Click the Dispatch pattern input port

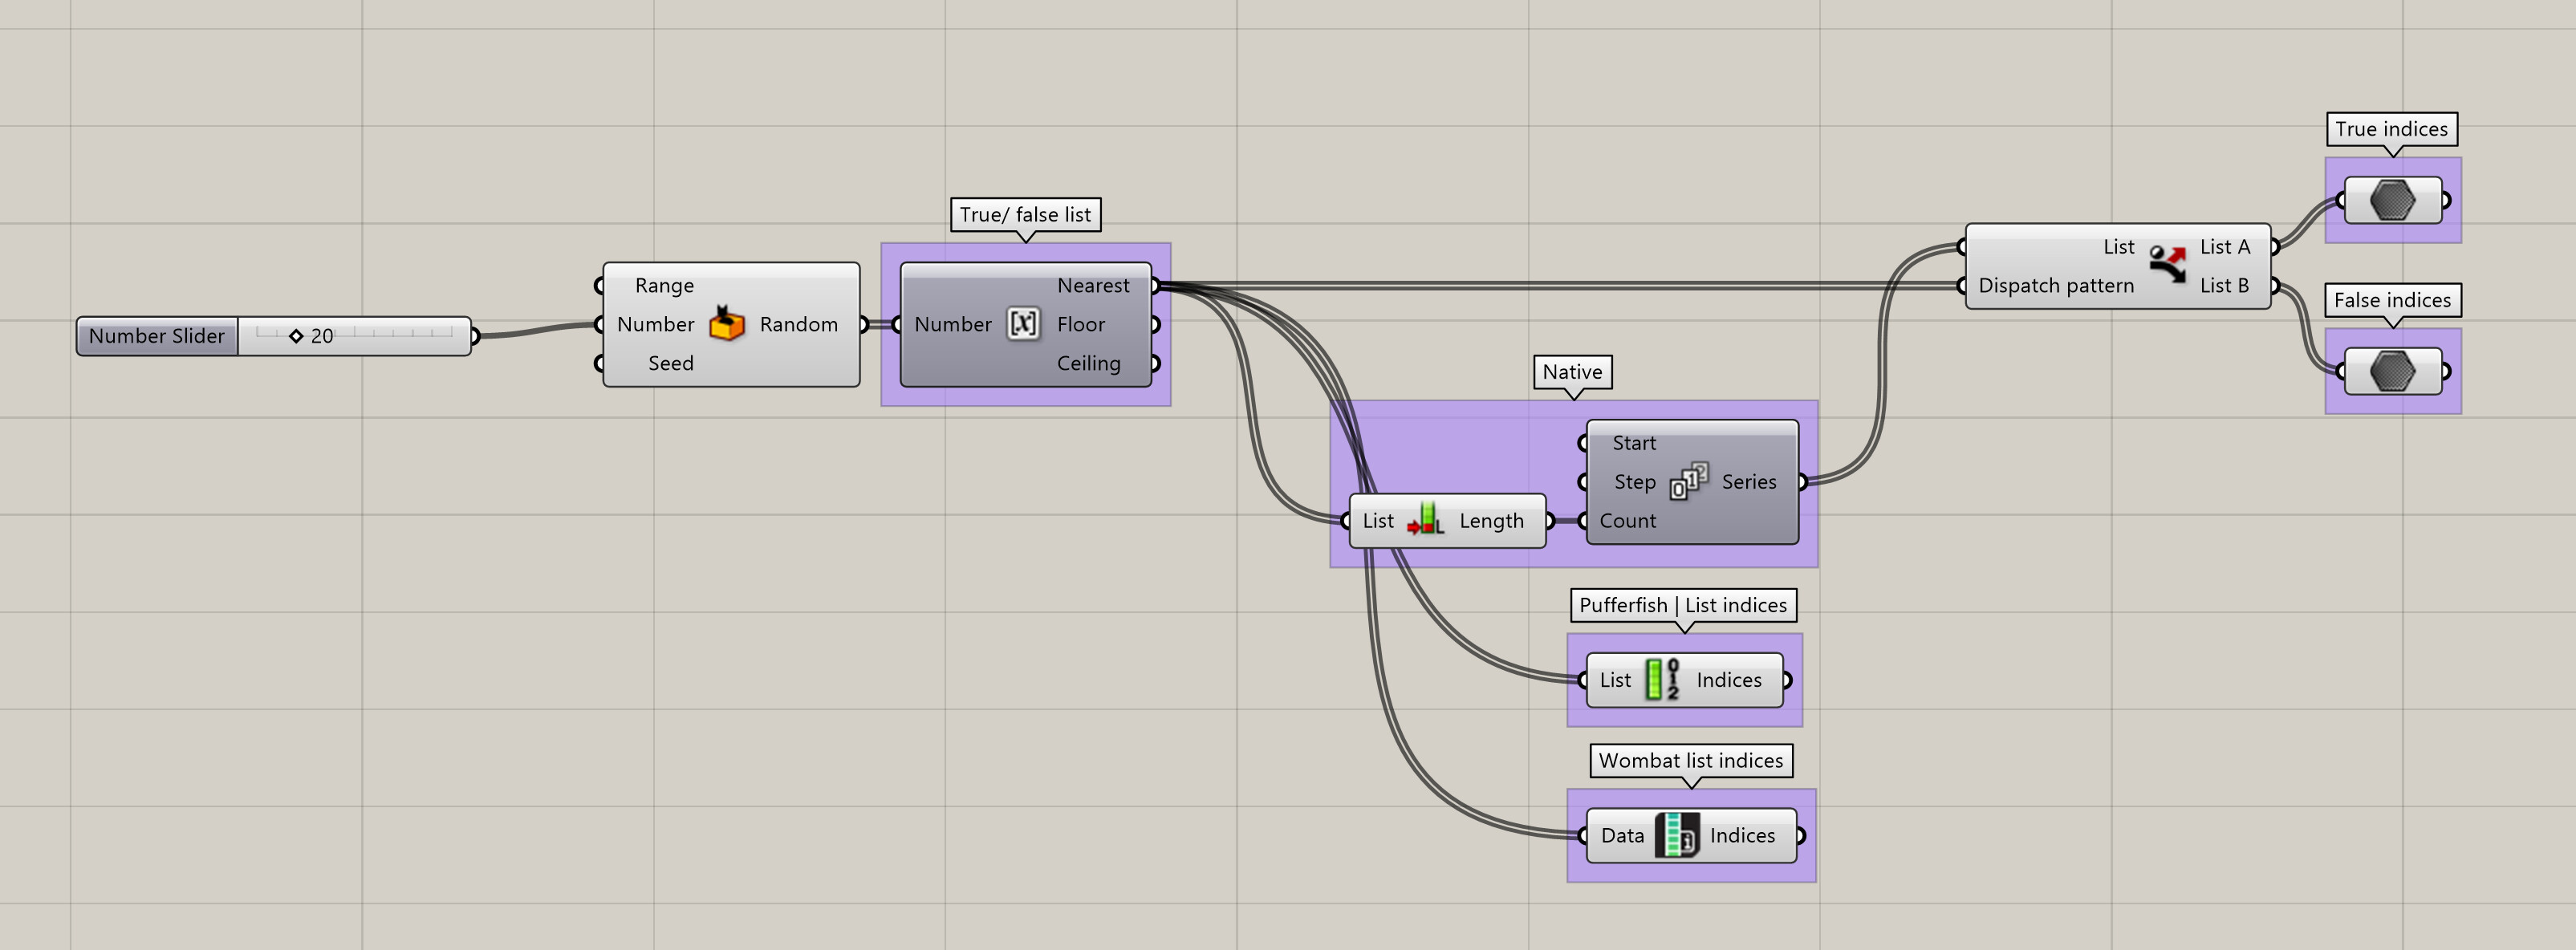click(1962, 285)
